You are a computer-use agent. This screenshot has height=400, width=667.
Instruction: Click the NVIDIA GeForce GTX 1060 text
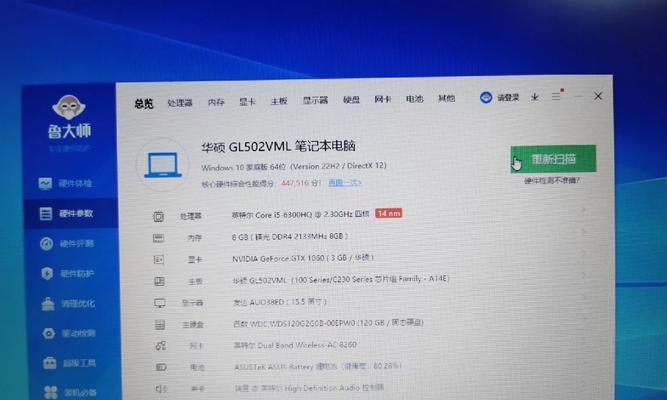[x=303, y=258]
